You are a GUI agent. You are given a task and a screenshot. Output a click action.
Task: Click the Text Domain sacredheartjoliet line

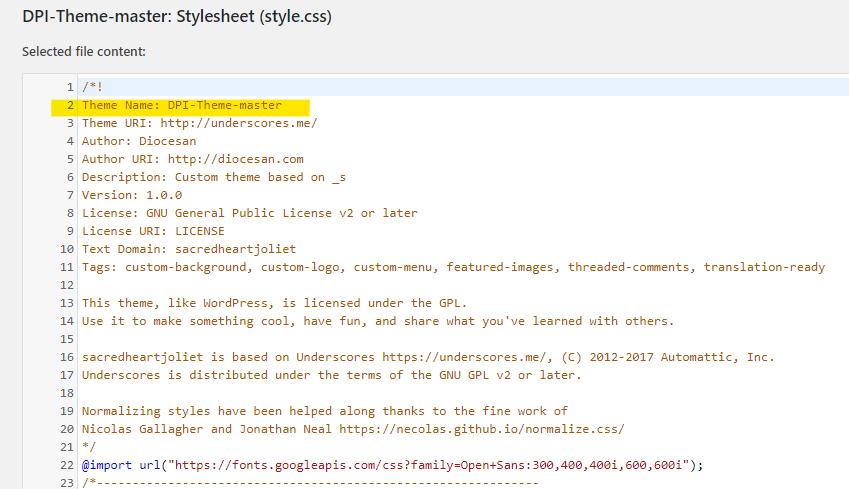pos(189,249)
